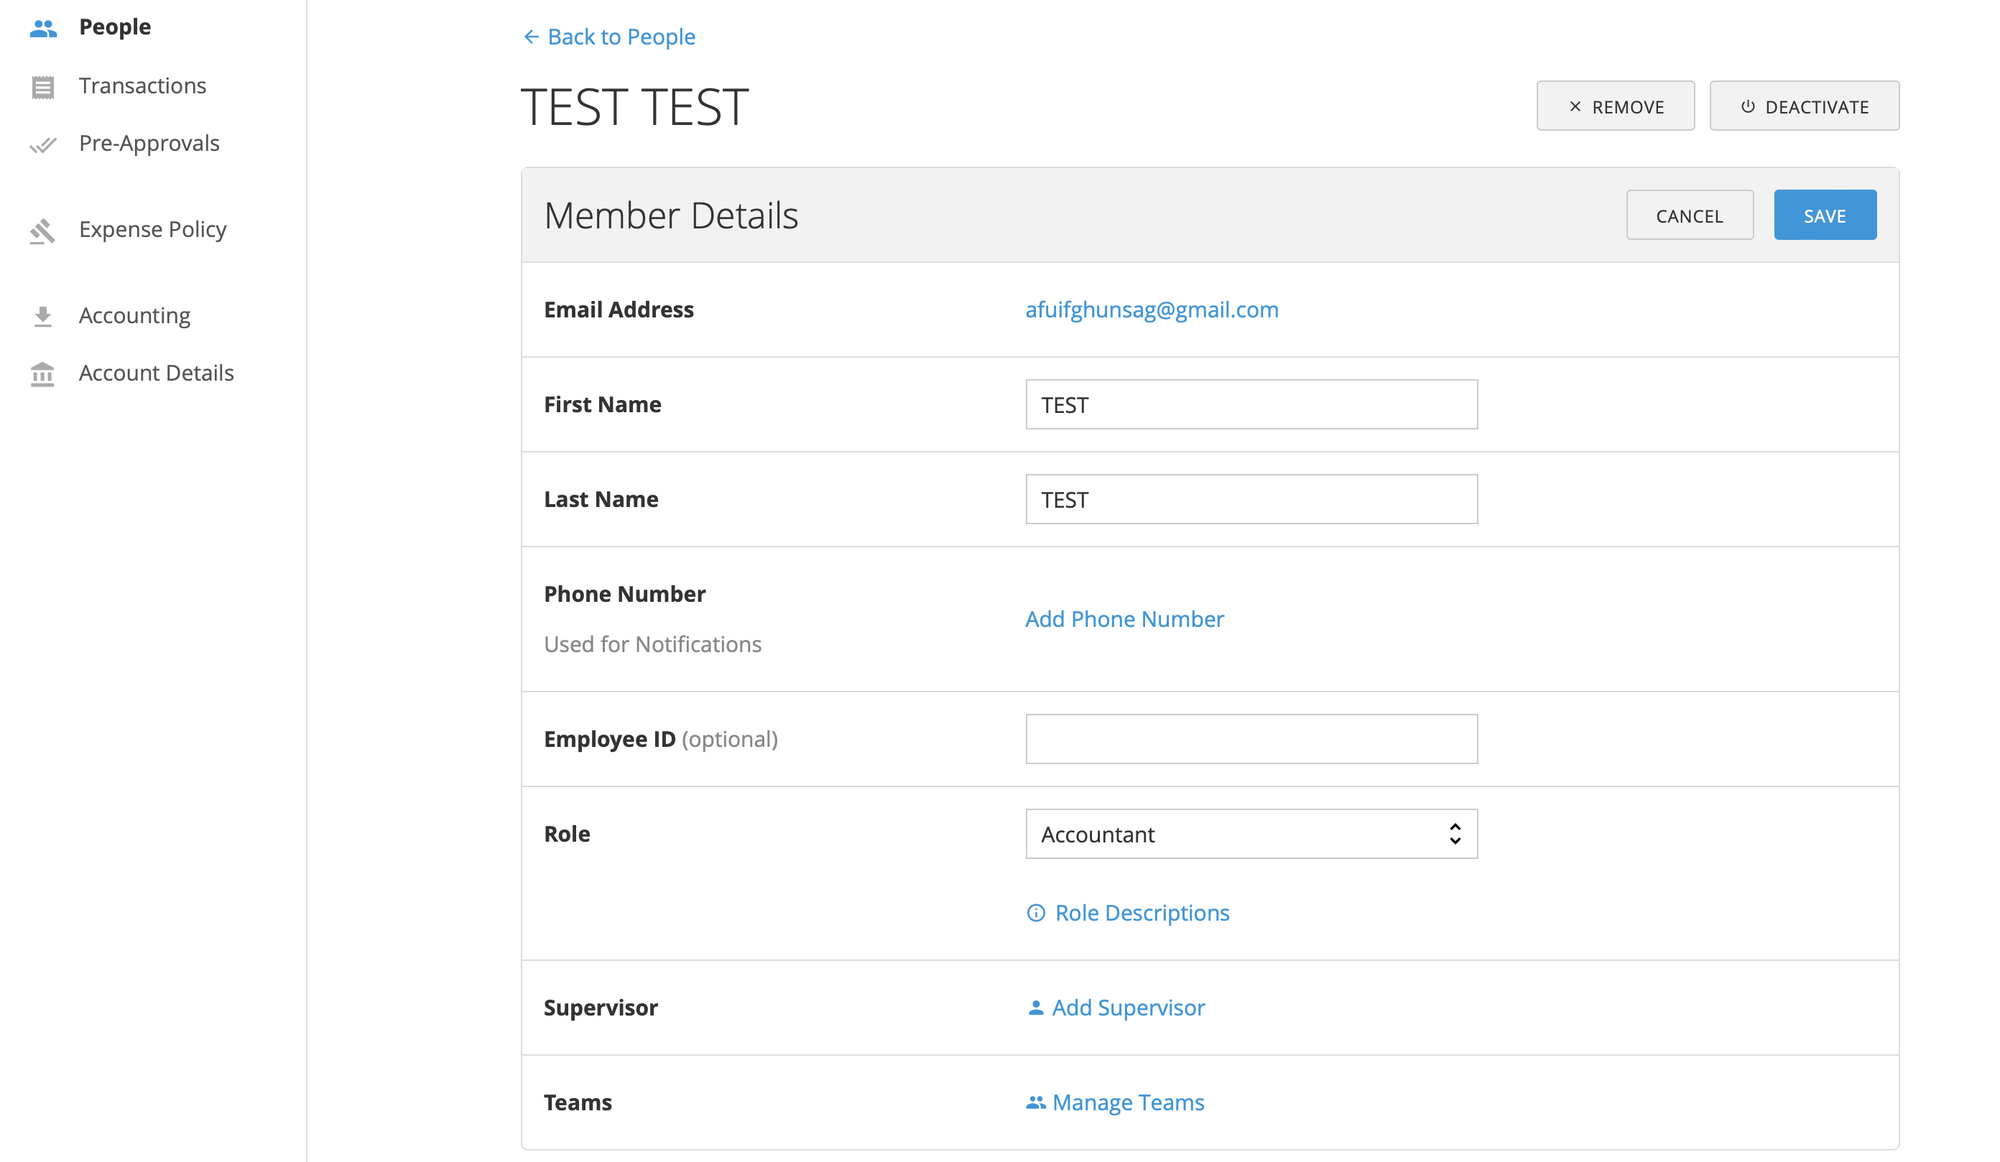The image size is (2000, 1162).
Task: Open the Transactions section
Action: [142, 86]
